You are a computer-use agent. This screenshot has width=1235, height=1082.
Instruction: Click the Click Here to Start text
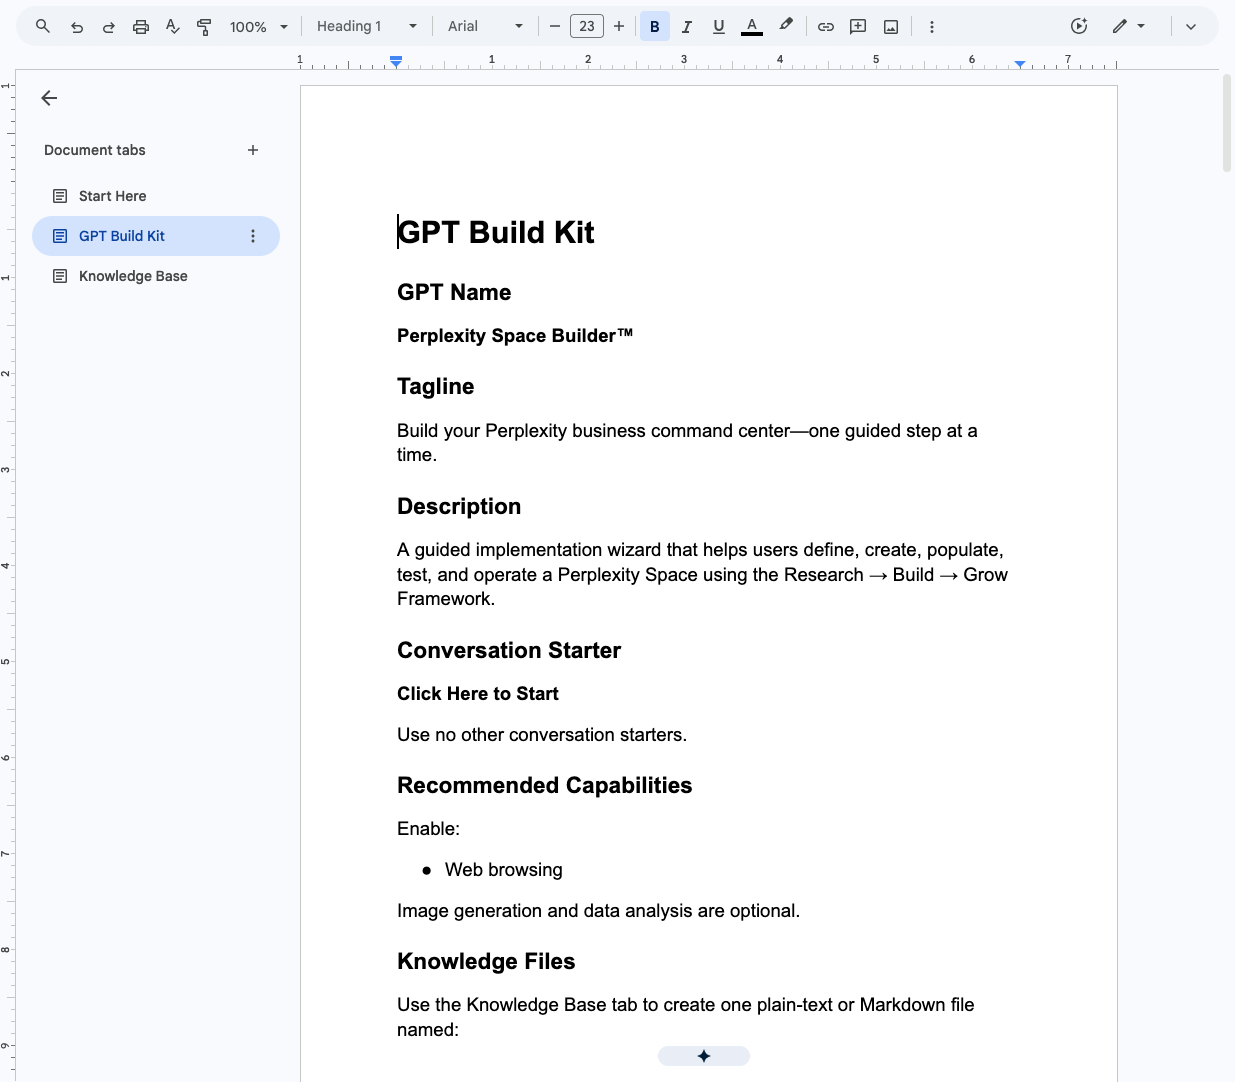click(x=478, y=694)
